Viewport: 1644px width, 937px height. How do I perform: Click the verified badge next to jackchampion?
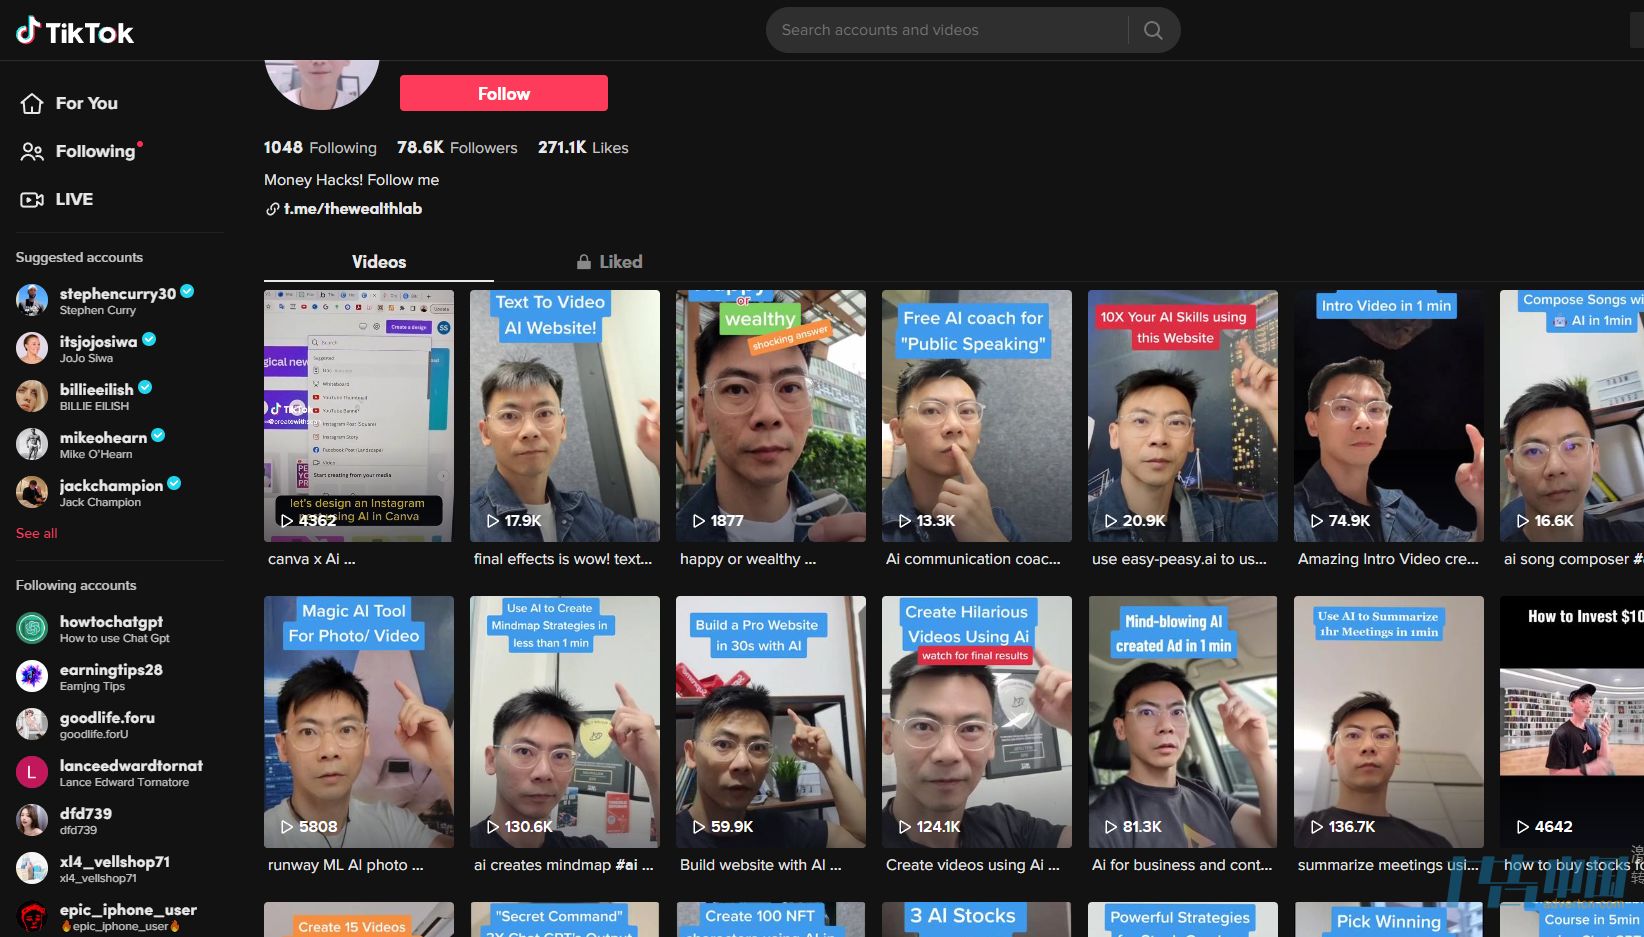point(173,482)
